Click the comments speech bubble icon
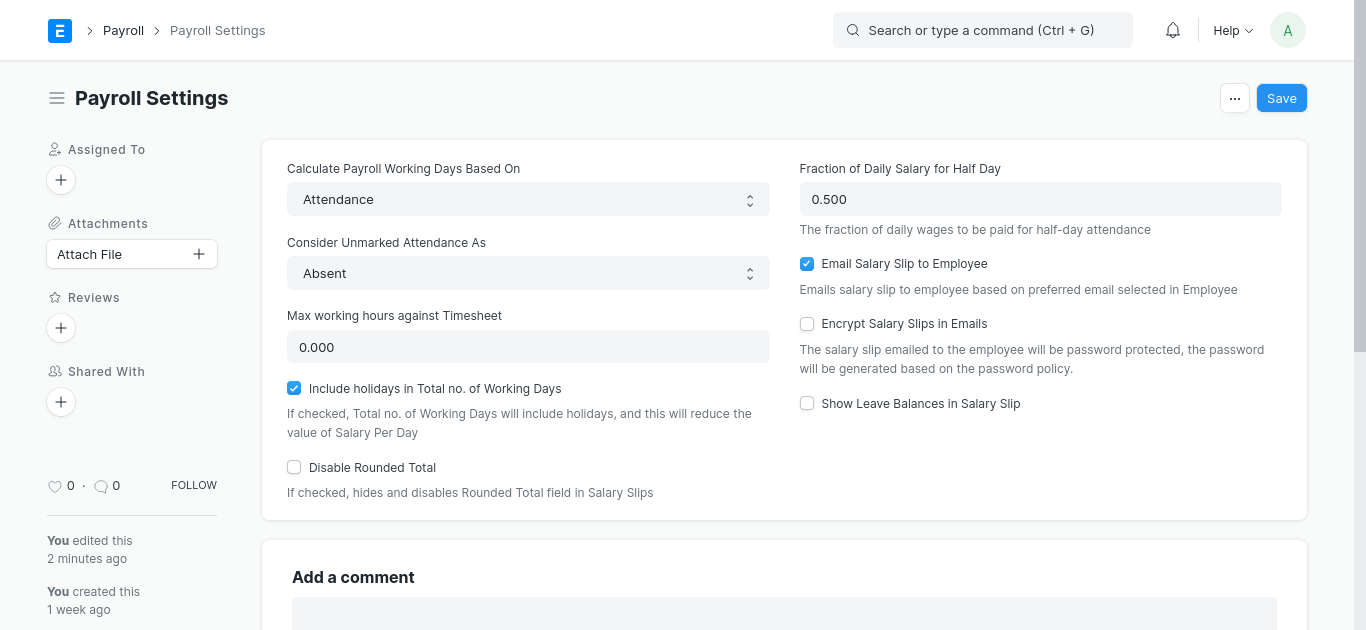 coord(101,486)
